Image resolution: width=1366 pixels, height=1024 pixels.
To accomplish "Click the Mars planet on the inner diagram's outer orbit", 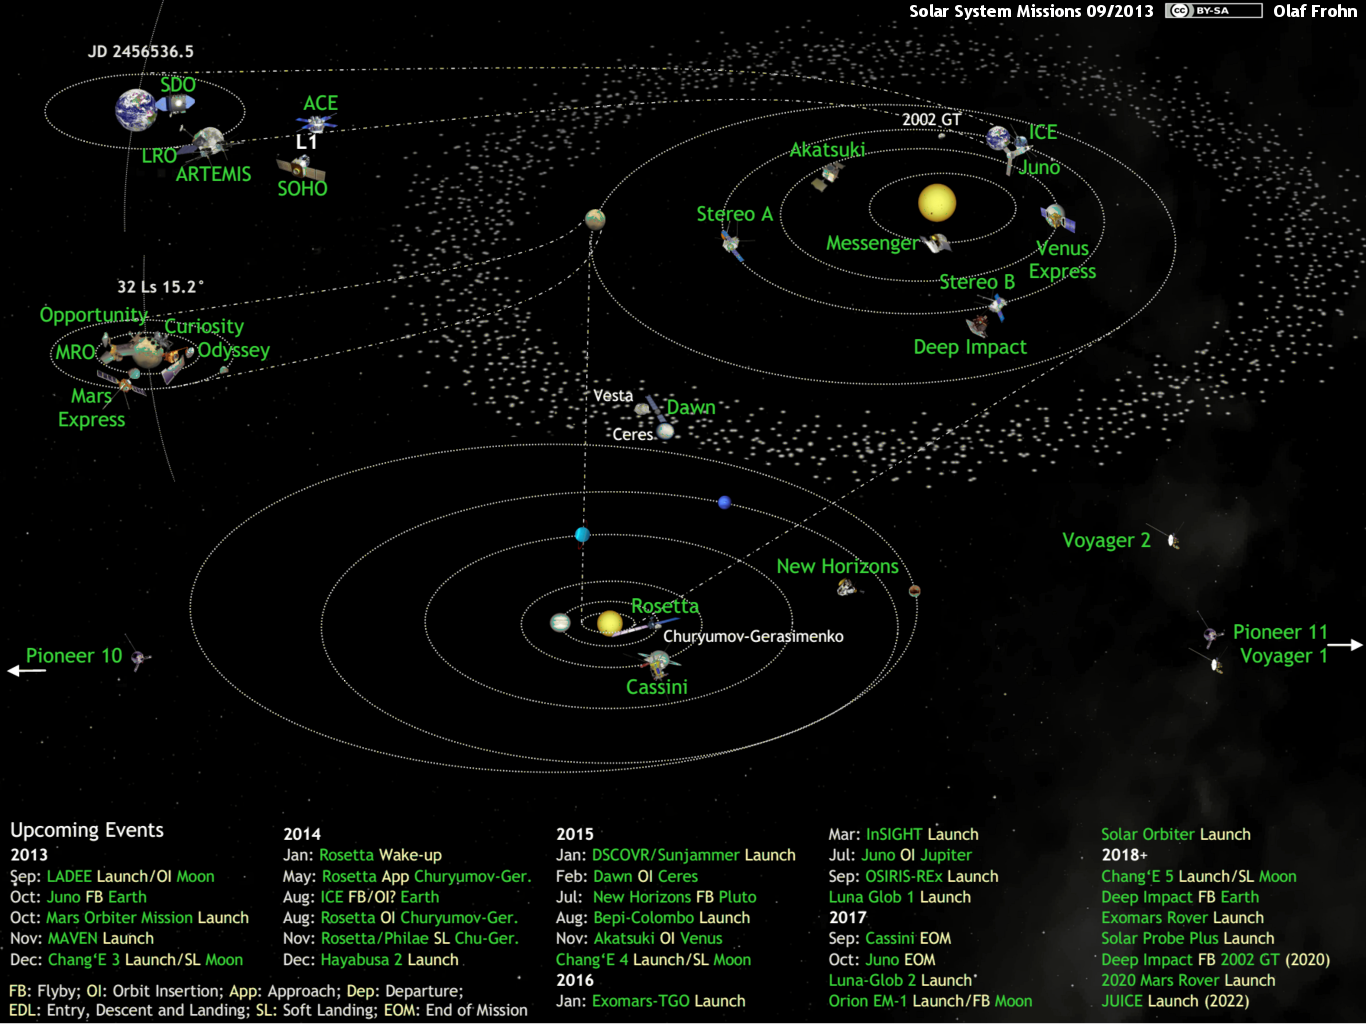I will [x=596, y=219].
